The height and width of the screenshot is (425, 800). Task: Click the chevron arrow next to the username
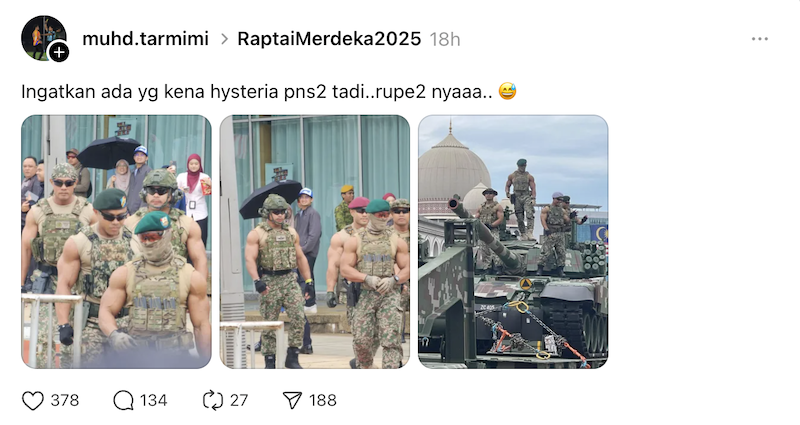click(x=224, y=39)
